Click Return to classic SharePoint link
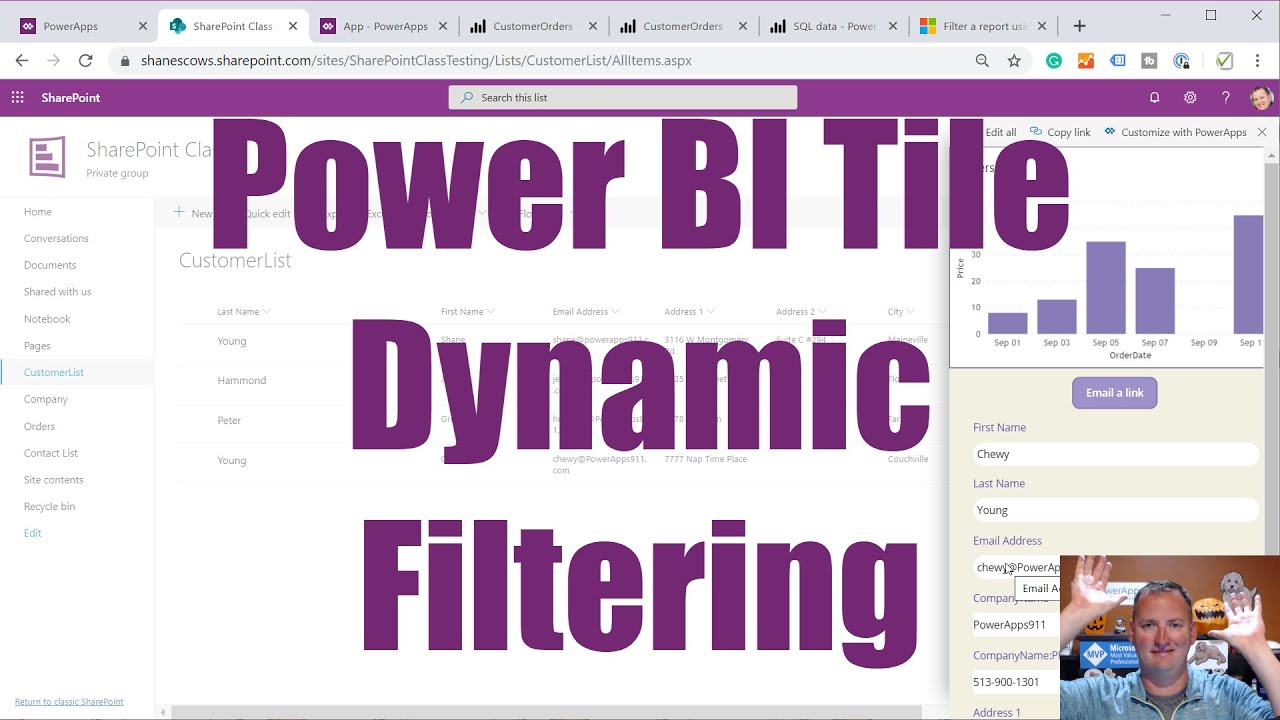The height and width of the screenshot is (720, 1280). pyautogui.click(x=69, y=702)
